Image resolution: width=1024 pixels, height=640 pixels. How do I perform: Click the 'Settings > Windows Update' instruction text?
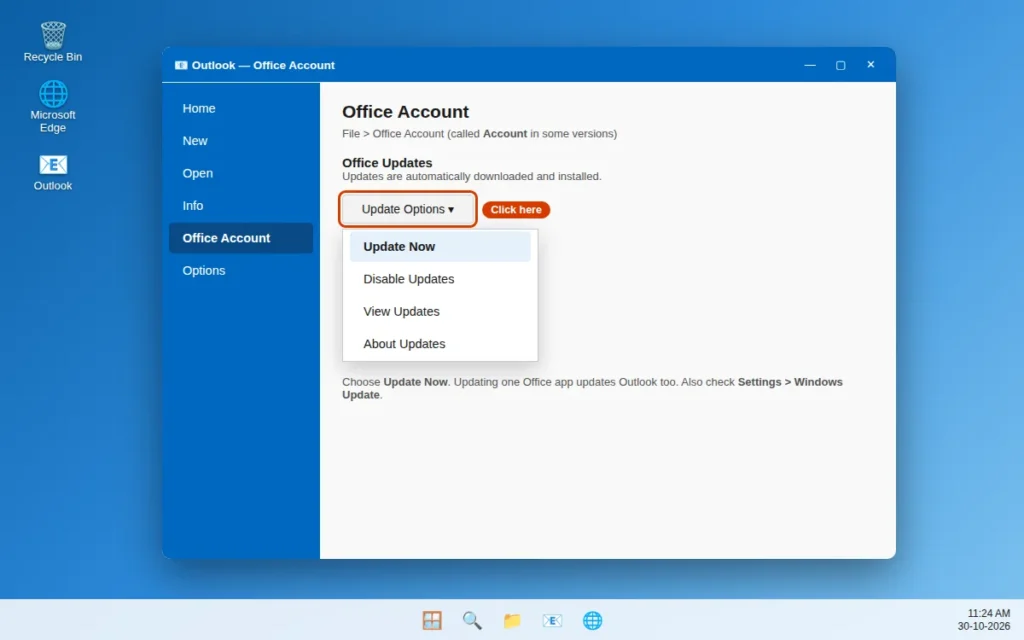click(592, 389)
